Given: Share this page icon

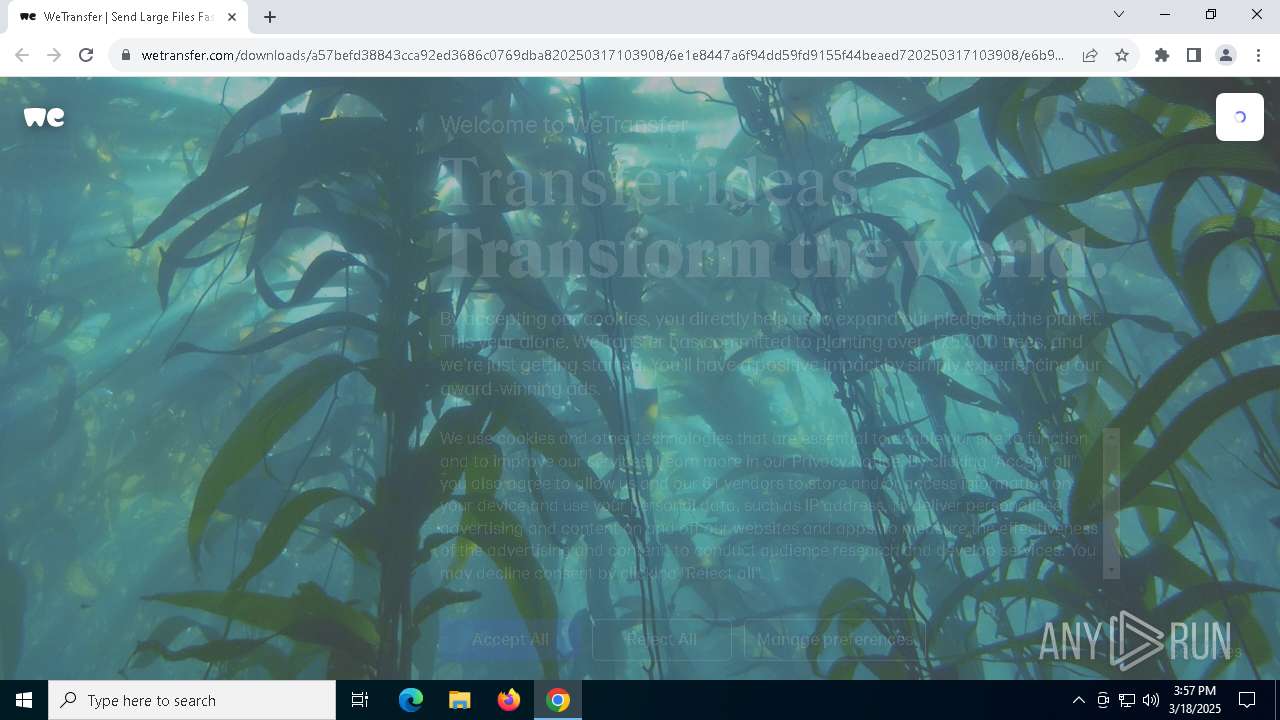Looking at the screenshot, I should tap(1090, 55).
